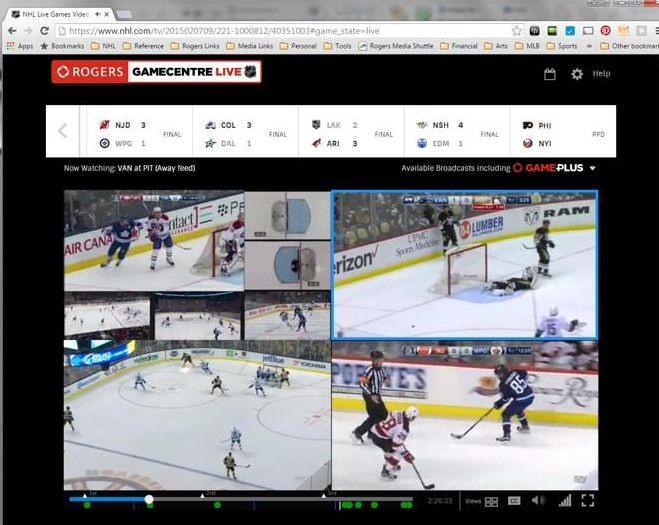The image size is (659, 525).
Task: Click the orange envelope extension icon
Action: (624, 31)
